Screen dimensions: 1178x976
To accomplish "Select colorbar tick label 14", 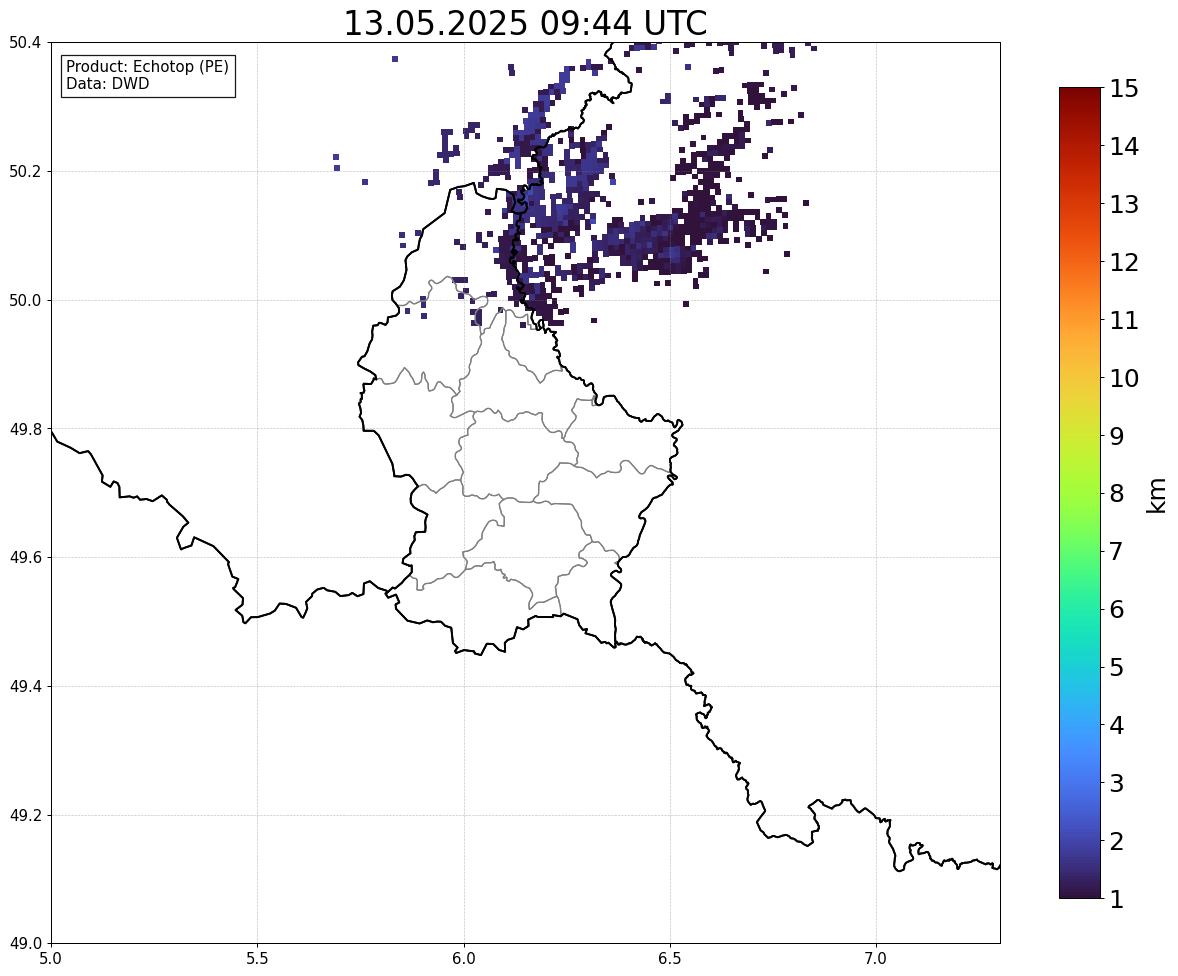I will tap(1124, 147).
